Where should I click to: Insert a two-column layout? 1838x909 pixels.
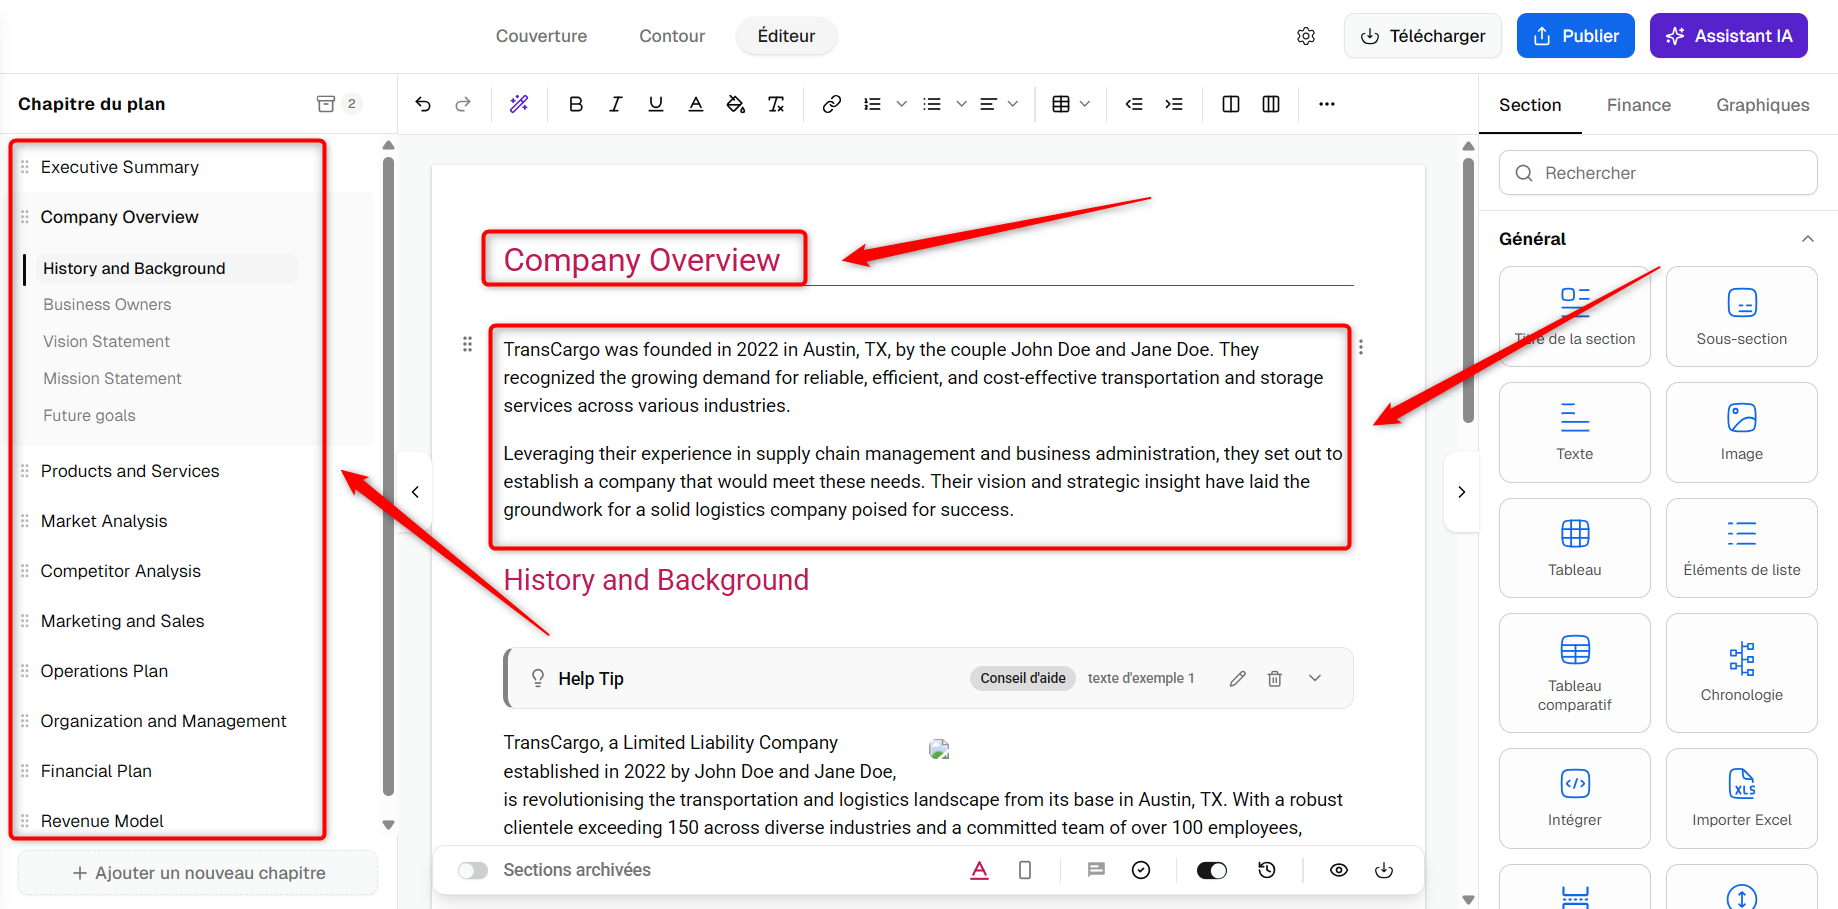[x=1231, y=104]
